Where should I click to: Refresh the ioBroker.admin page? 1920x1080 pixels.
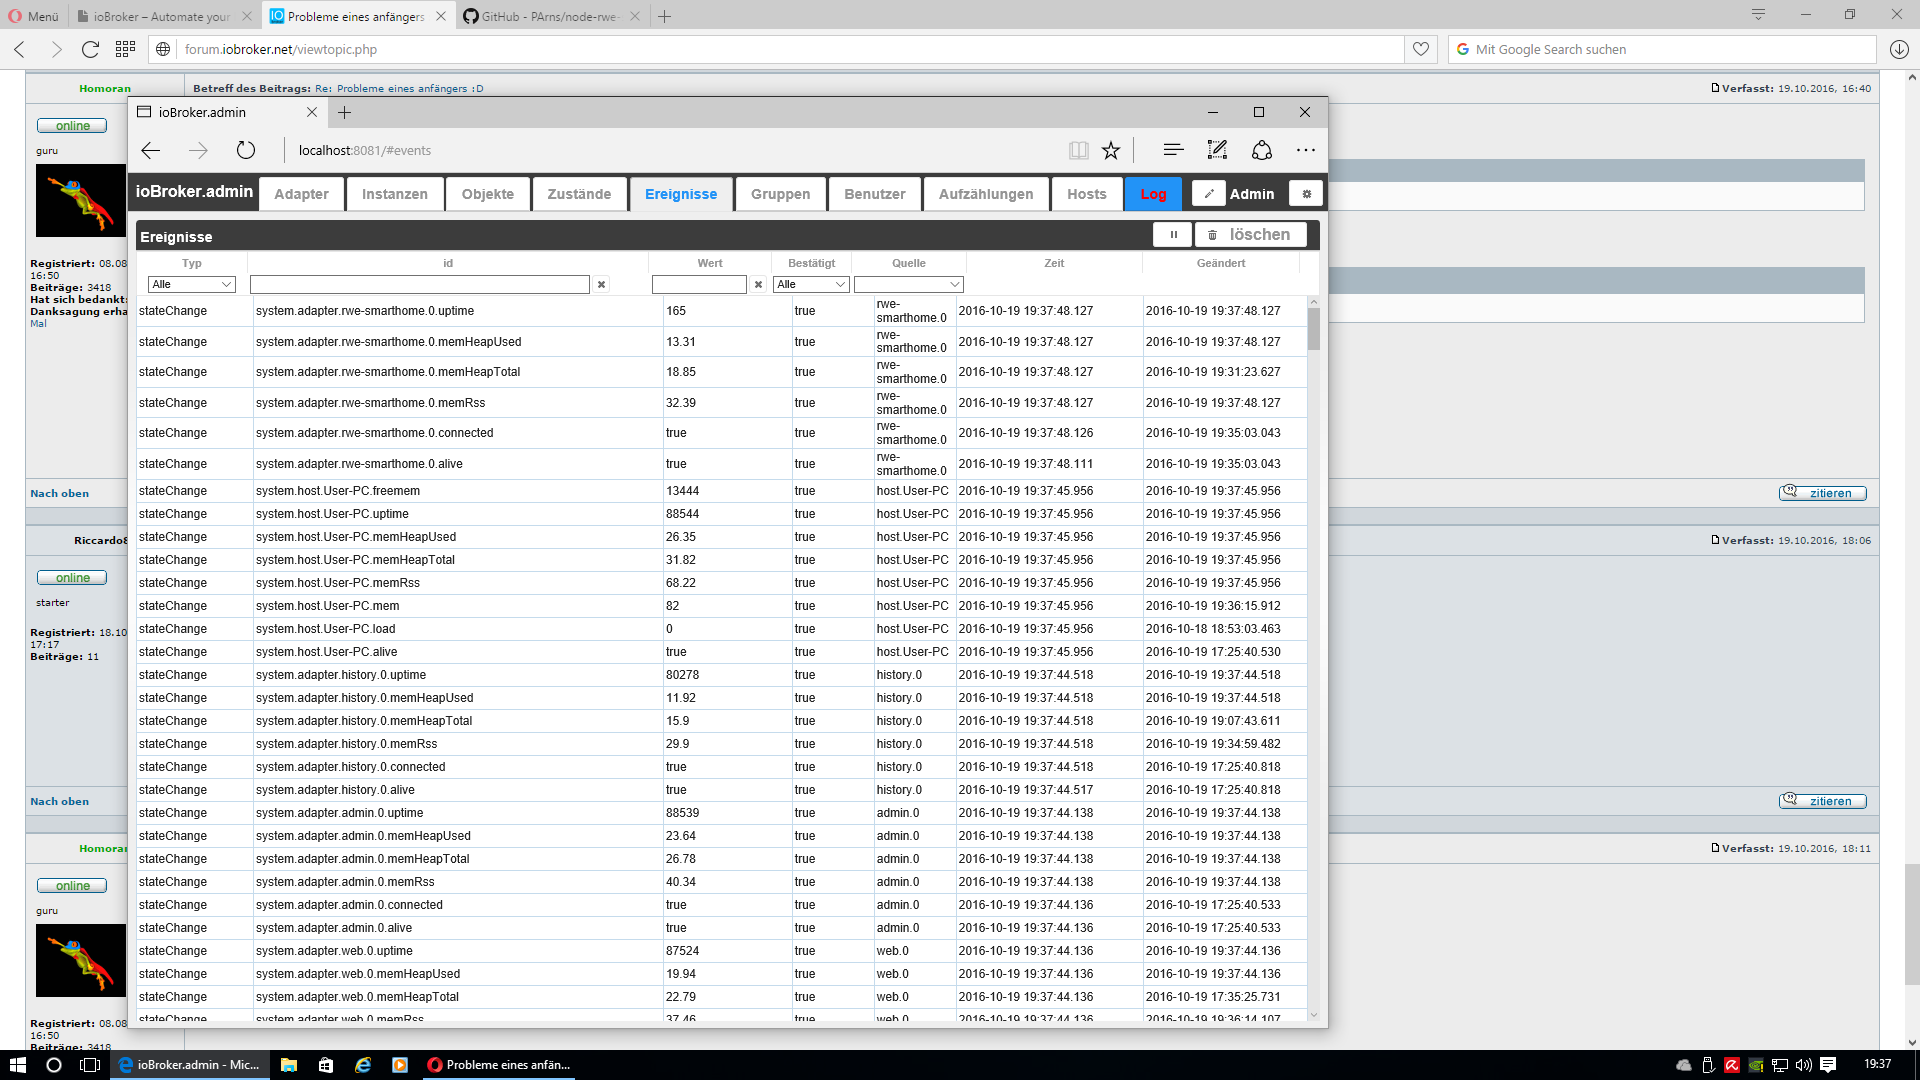coord(246,151)
